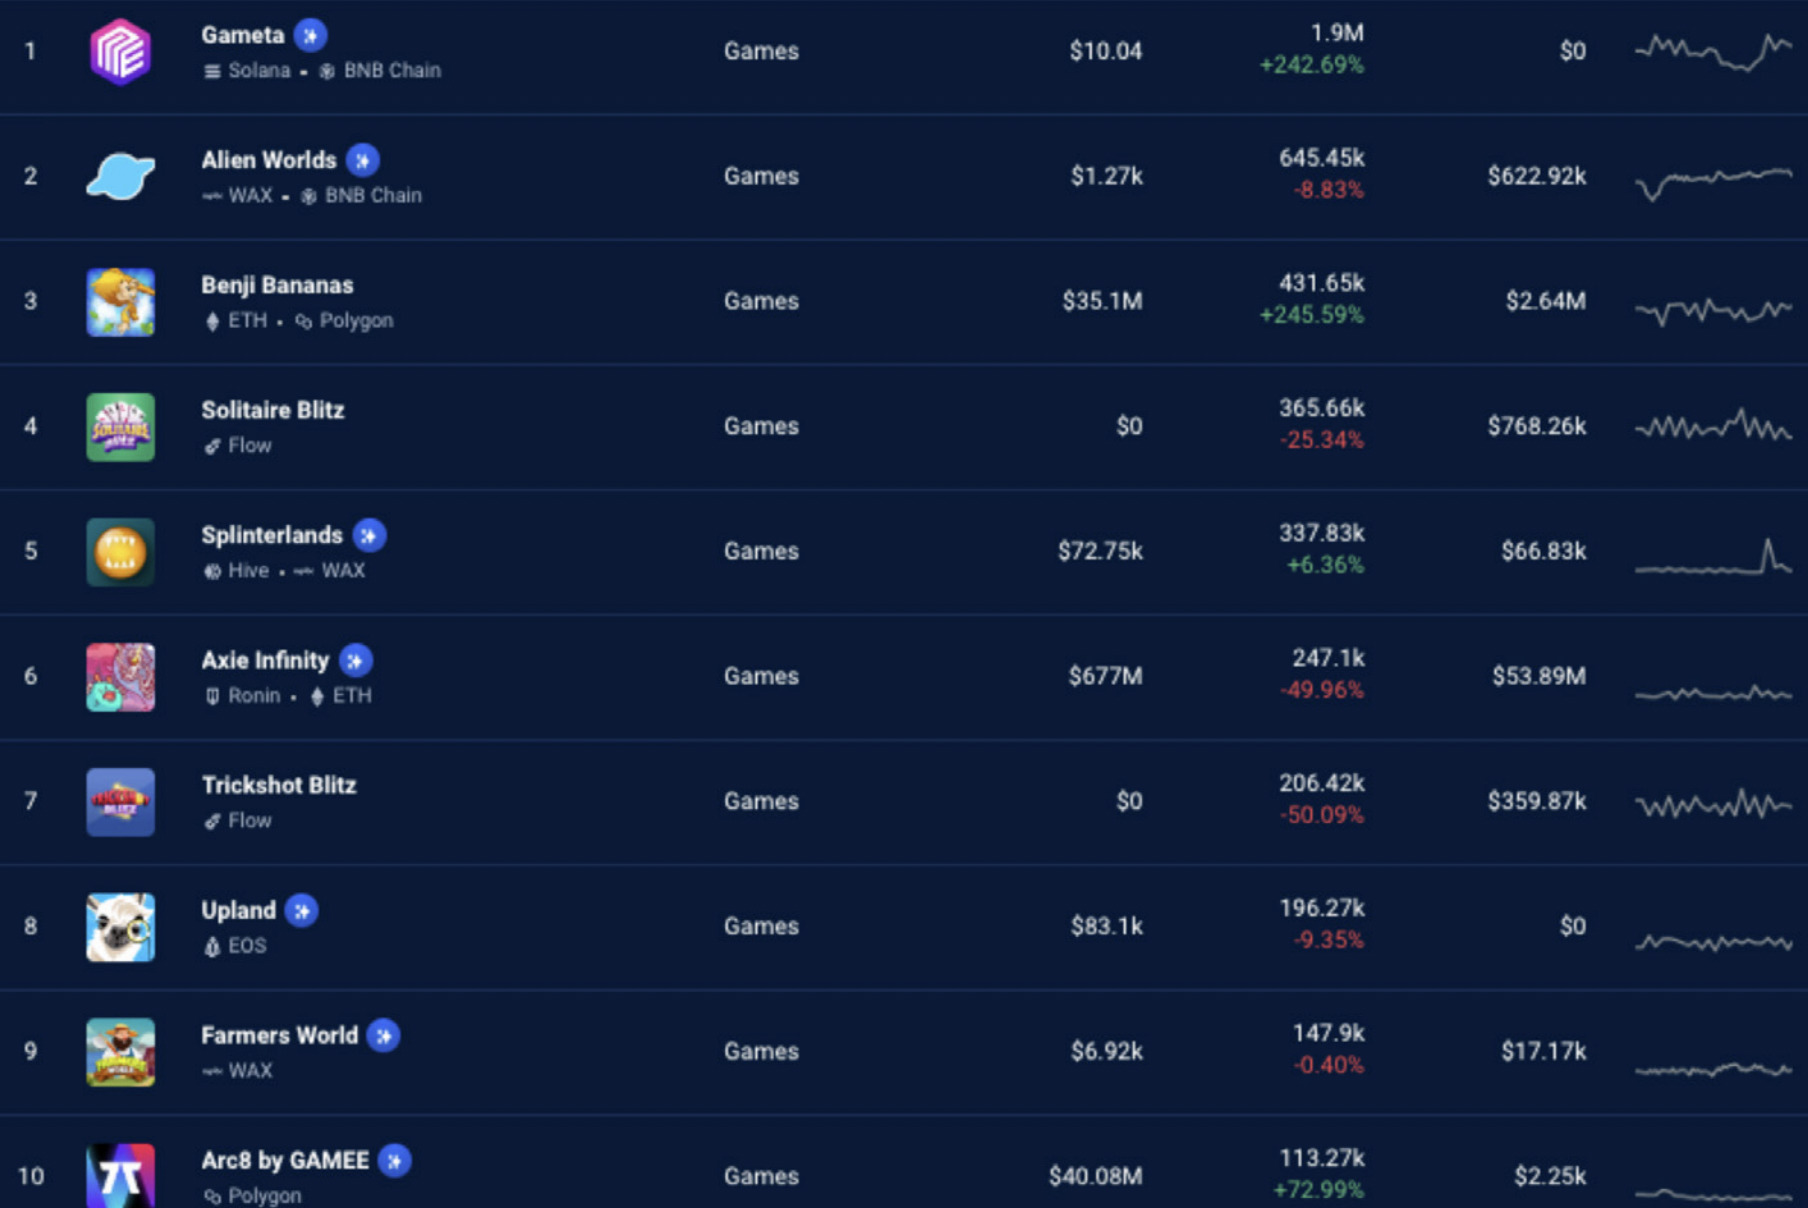Open the Solitaire Blitz cards logo
1808x1208 pixels.
tap(120, 427)
